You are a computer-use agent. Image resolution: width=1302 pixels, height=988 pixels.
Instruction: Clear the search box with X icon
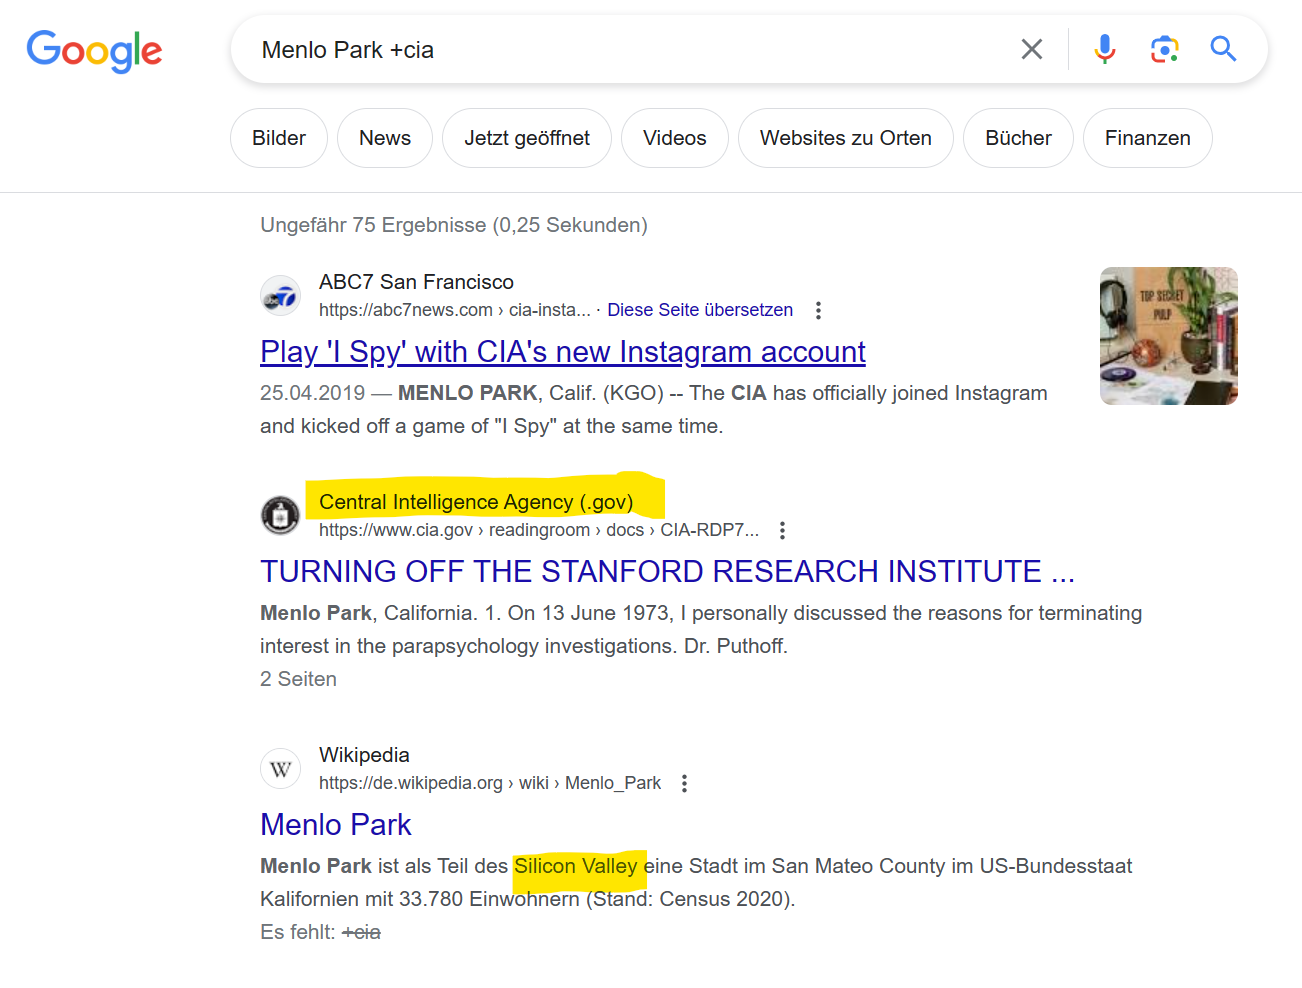point(1032,49)
